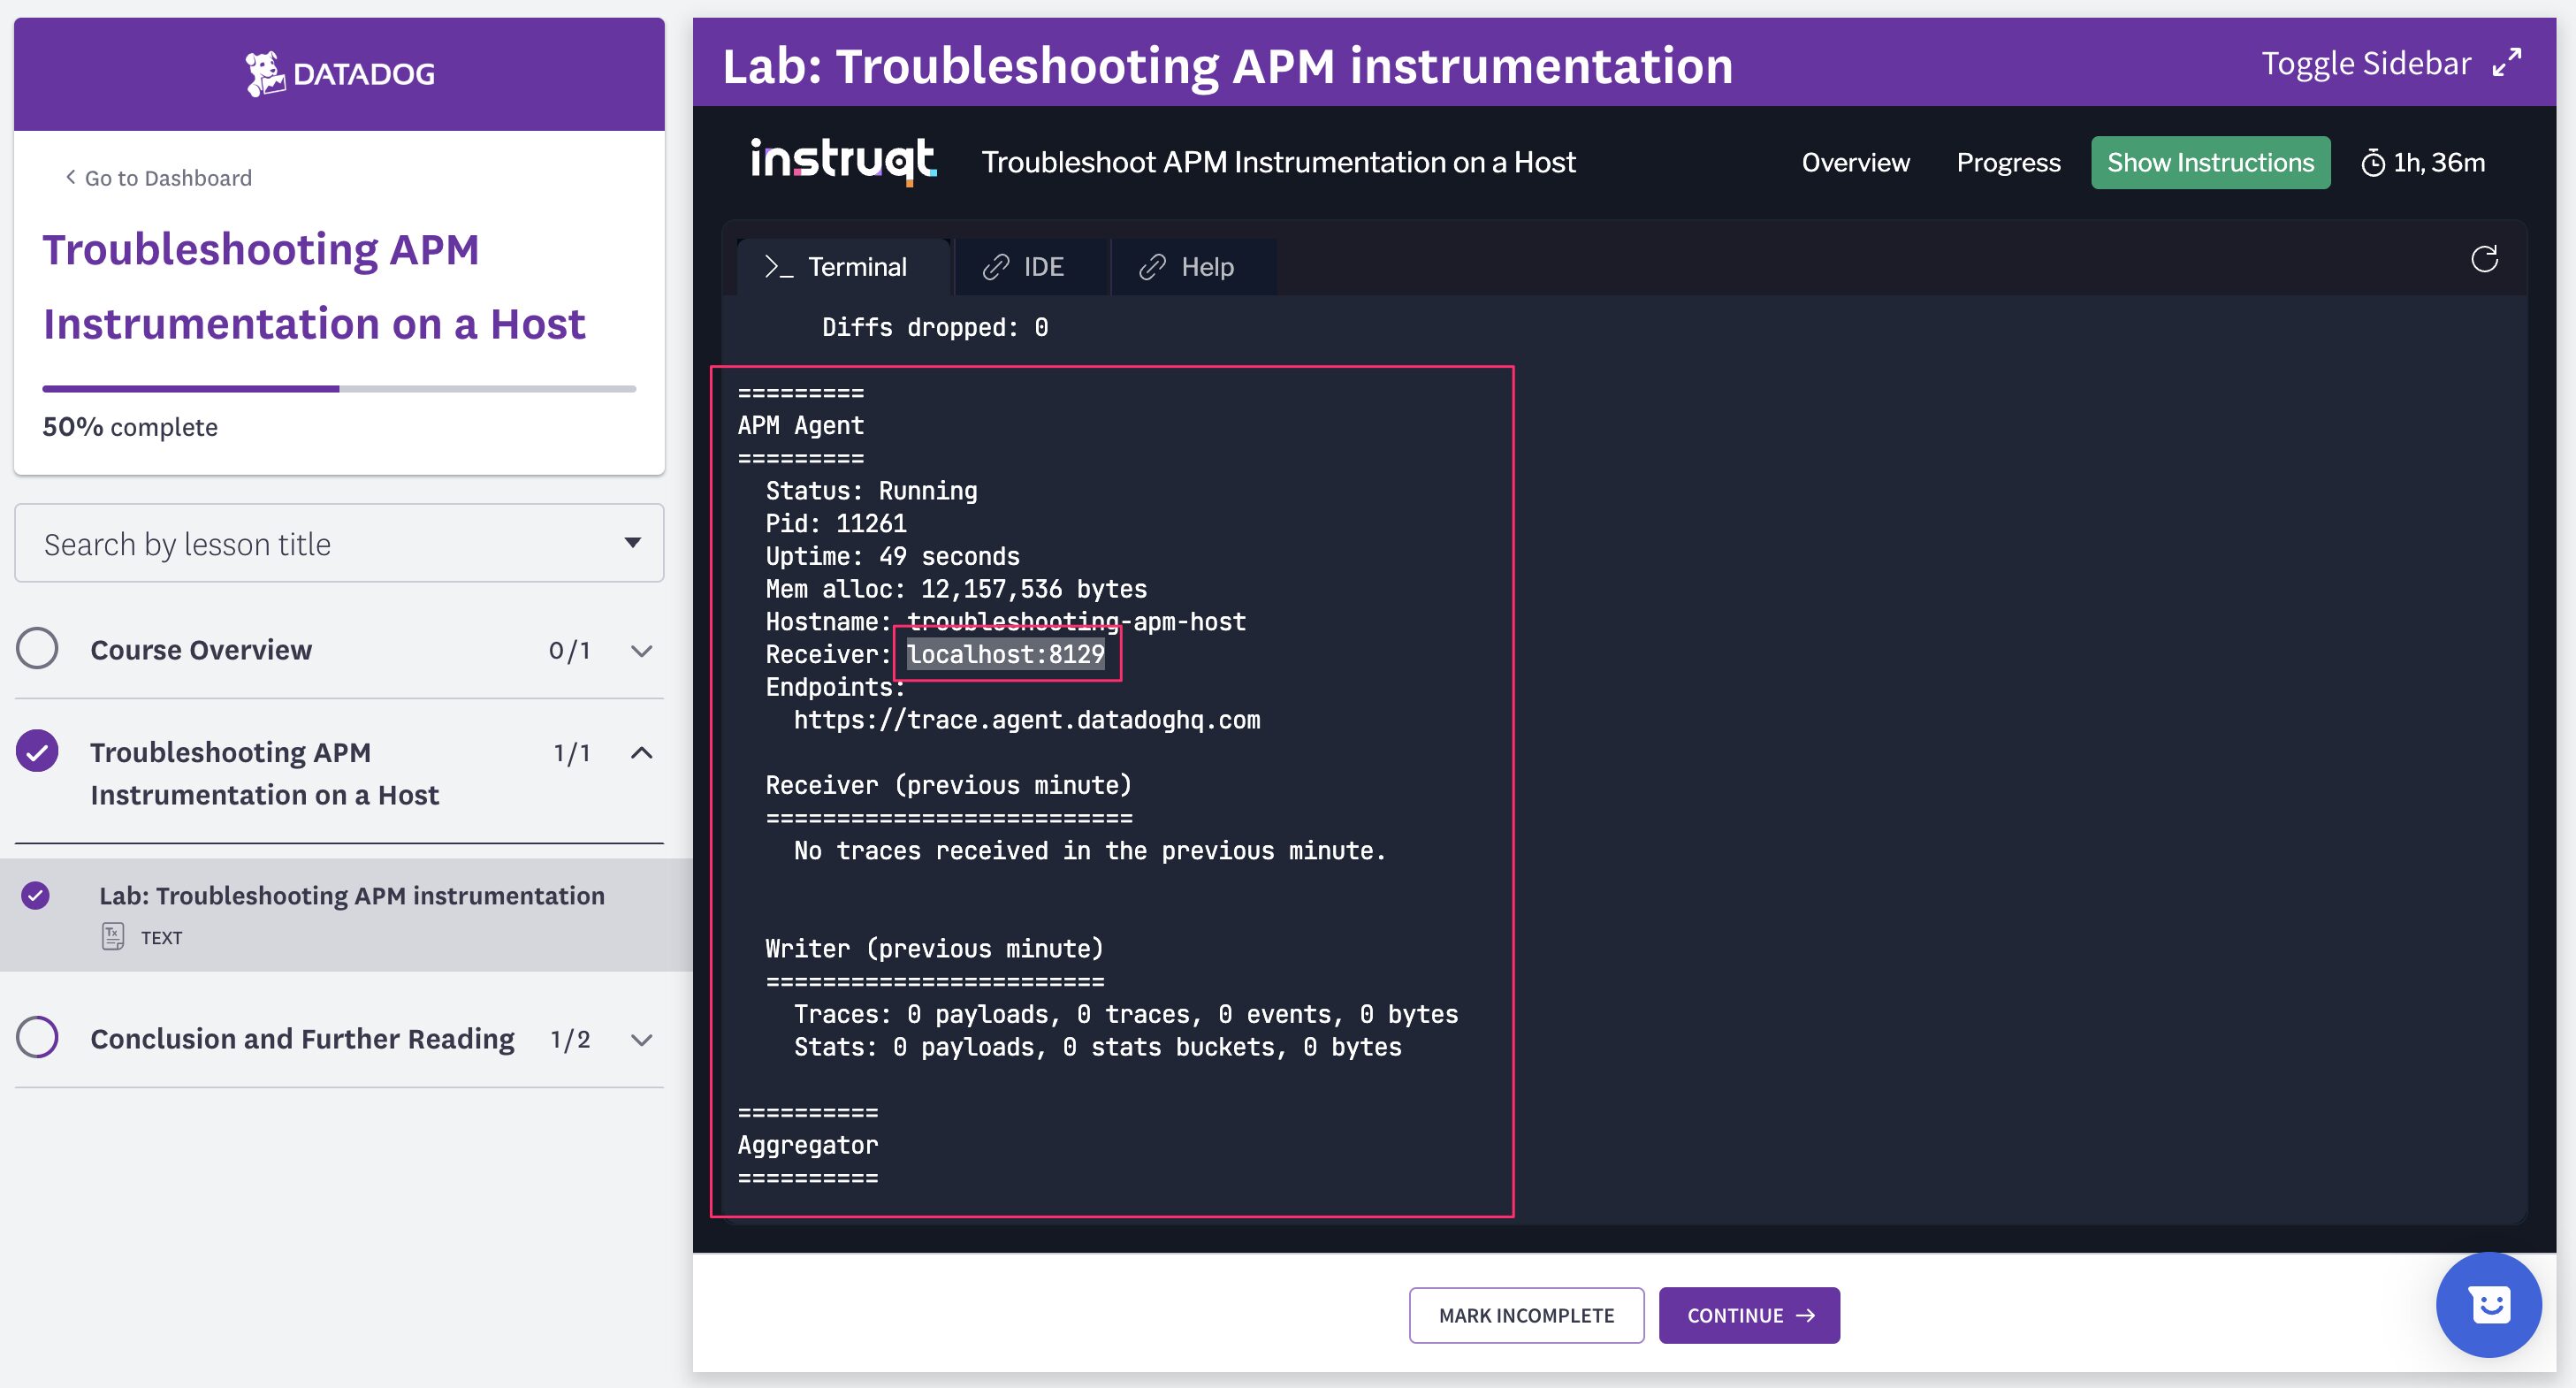
Task: Open the chat support bubble icon
Action: [2489, 1304]
